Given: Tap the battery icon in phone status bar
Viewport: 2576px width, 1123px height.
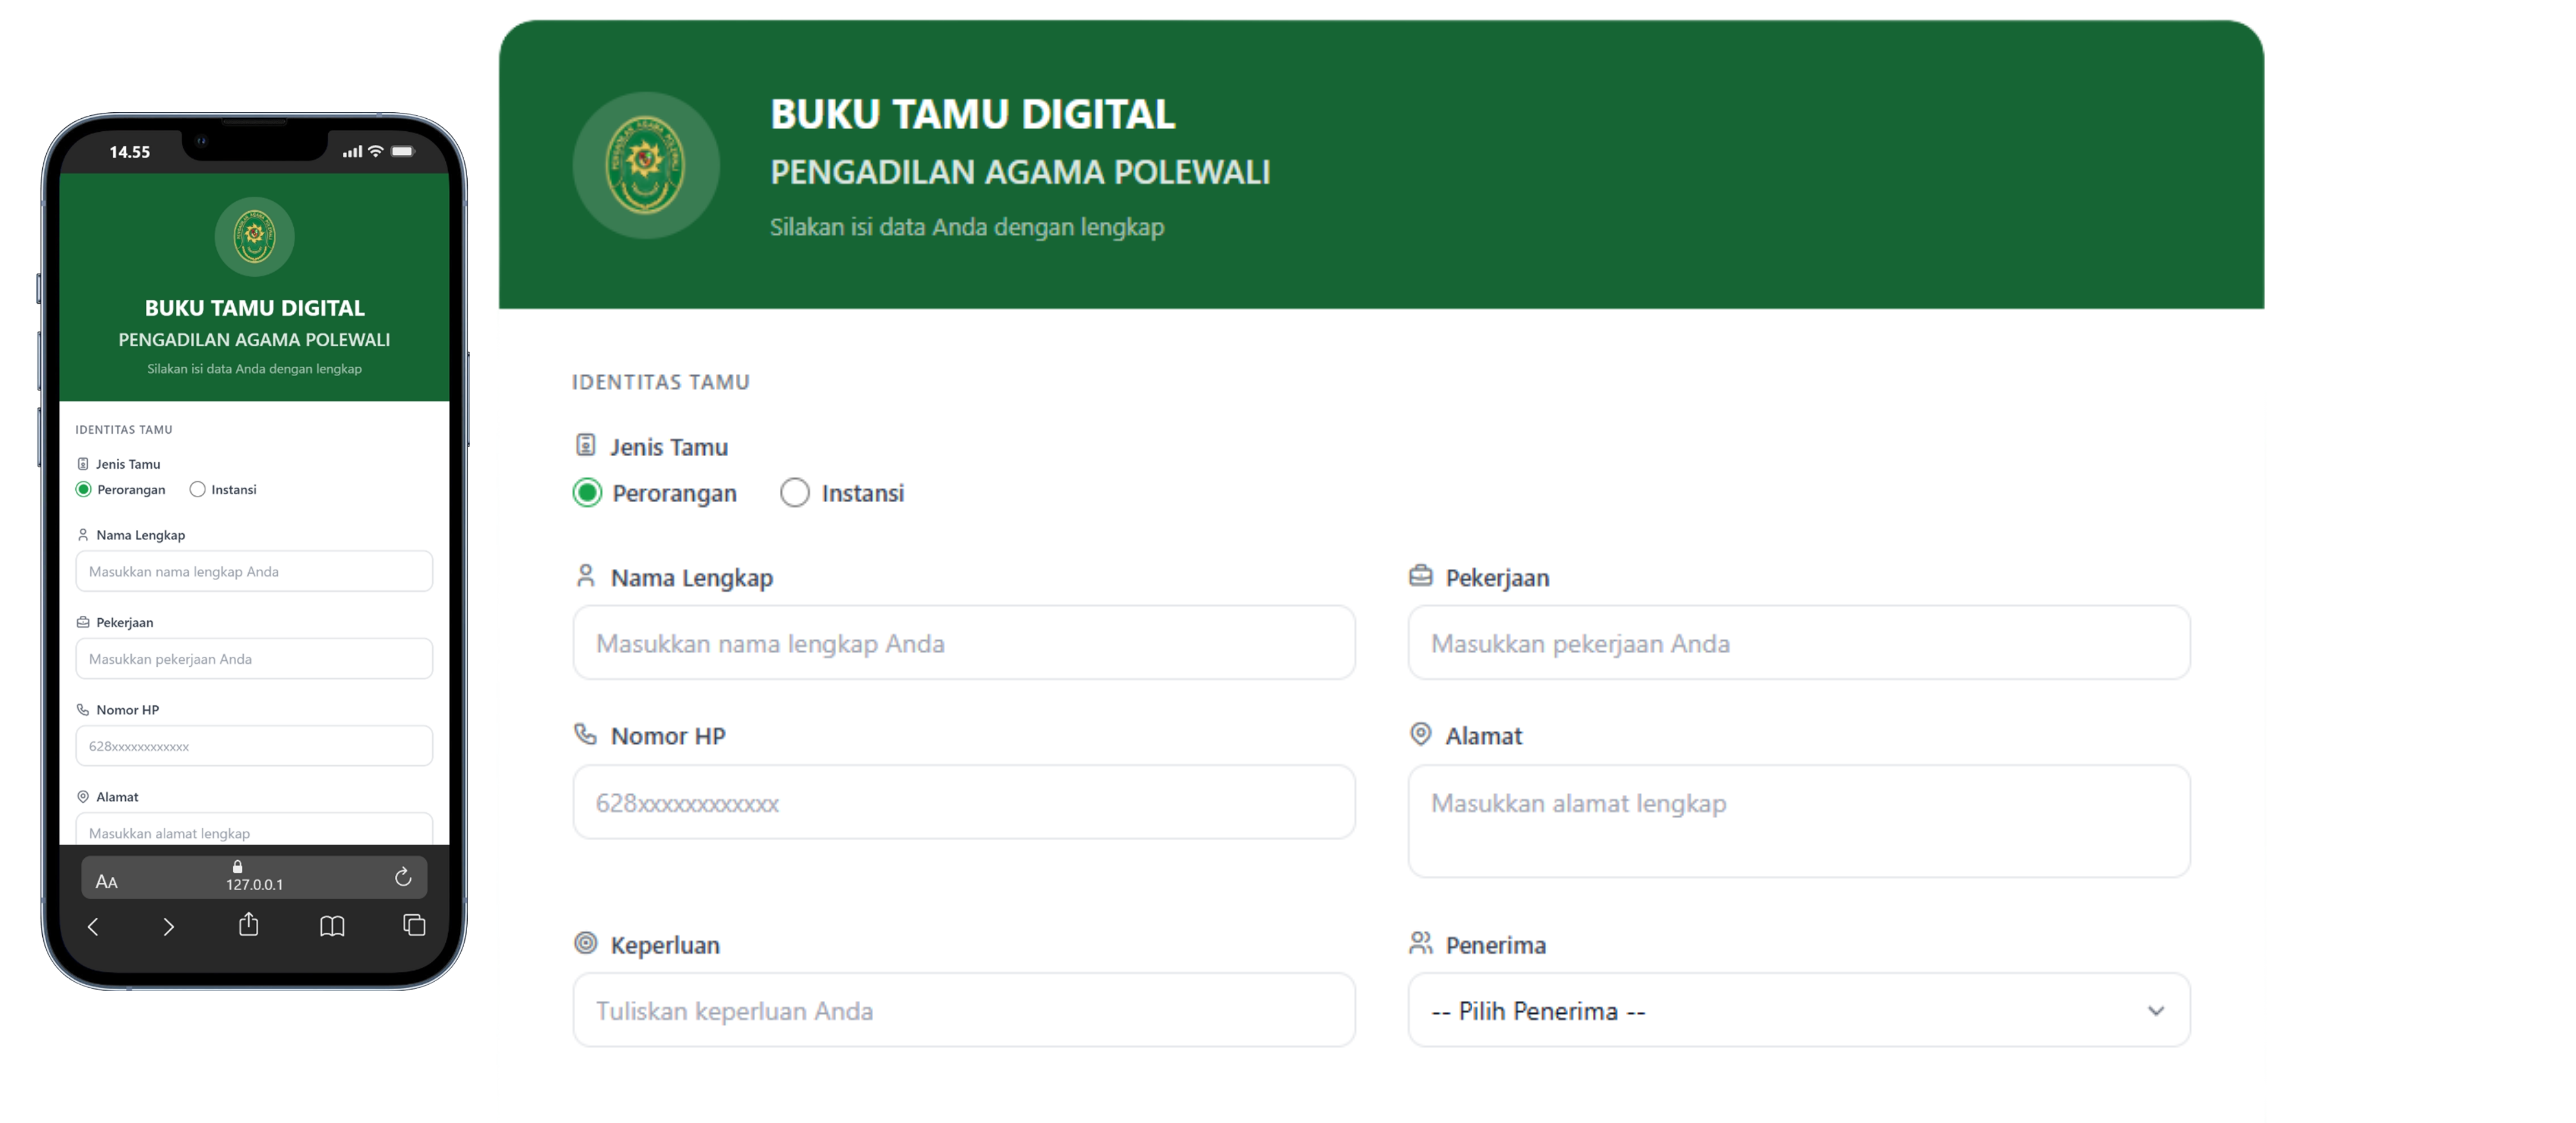Looking at the screenshot, I should click(403, 151).
